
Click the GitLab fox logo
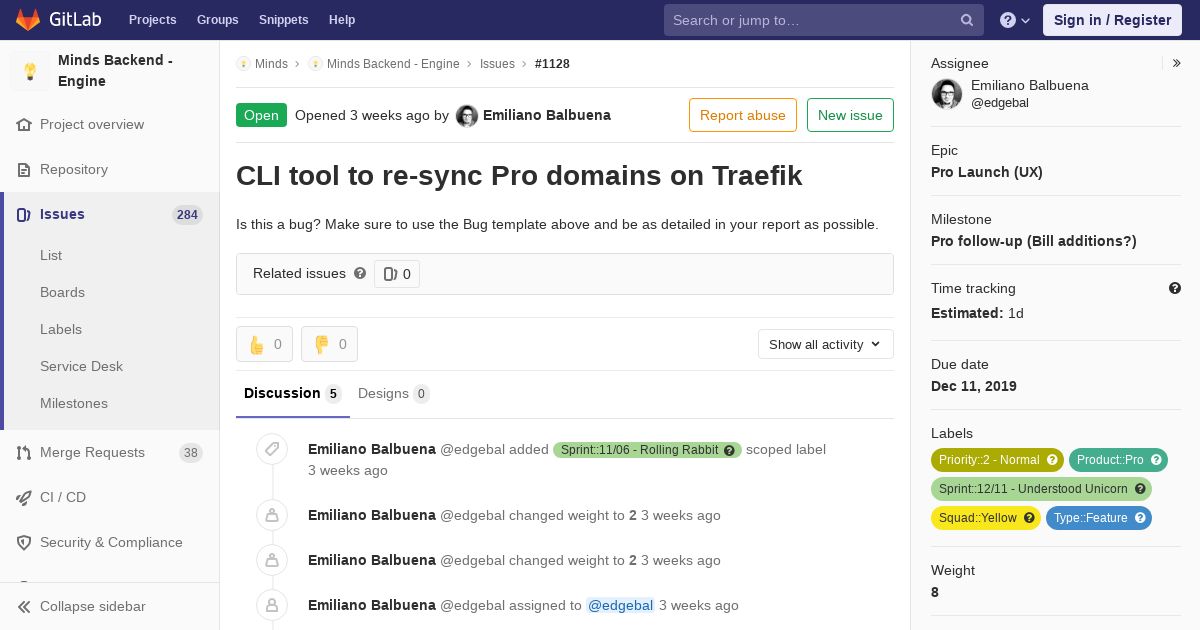(x=28, y=20)
